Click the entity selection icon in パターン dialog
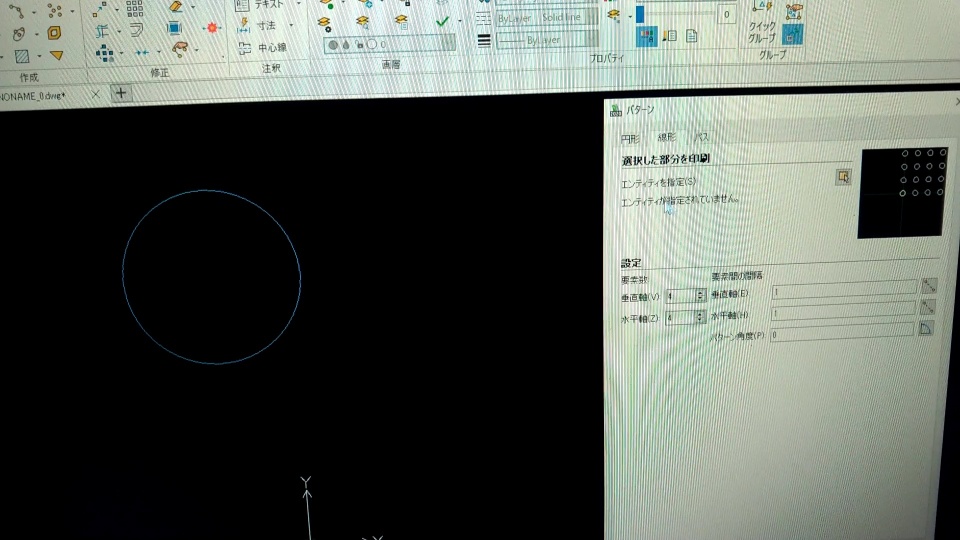 point(844,177)
